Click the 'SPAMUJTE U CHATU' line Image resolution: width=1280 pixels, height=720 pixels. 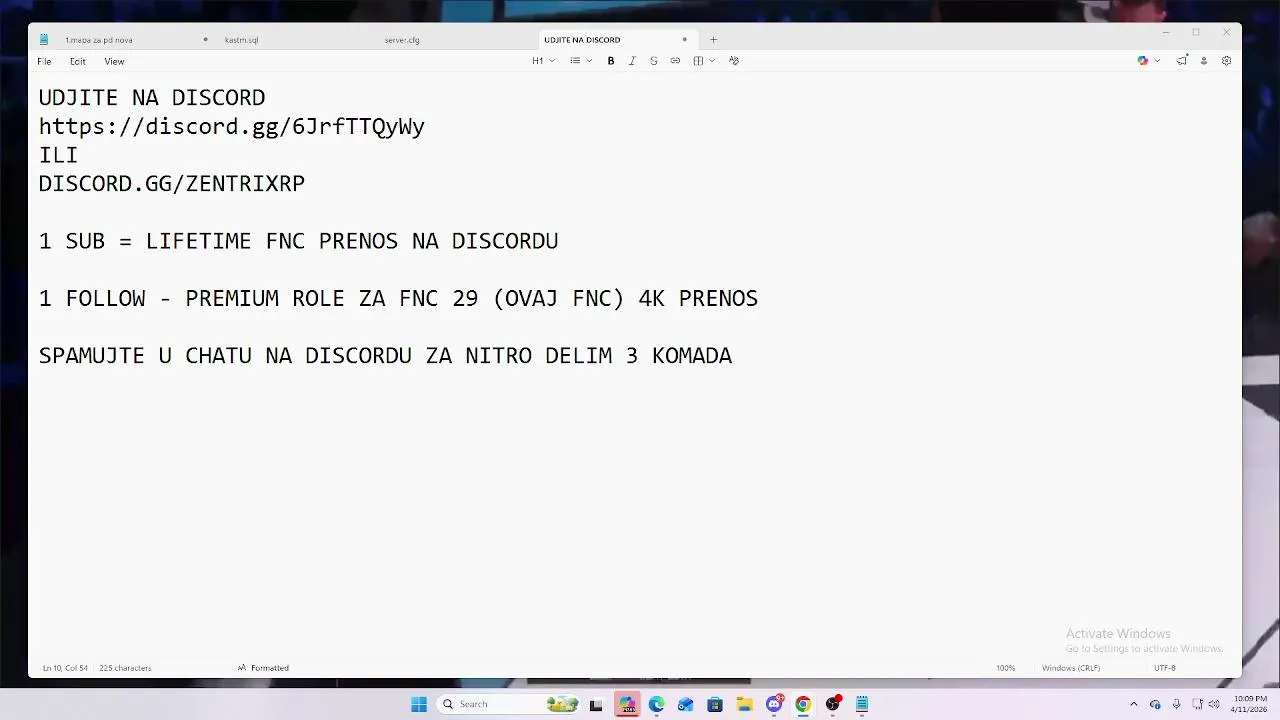(385, 356)
